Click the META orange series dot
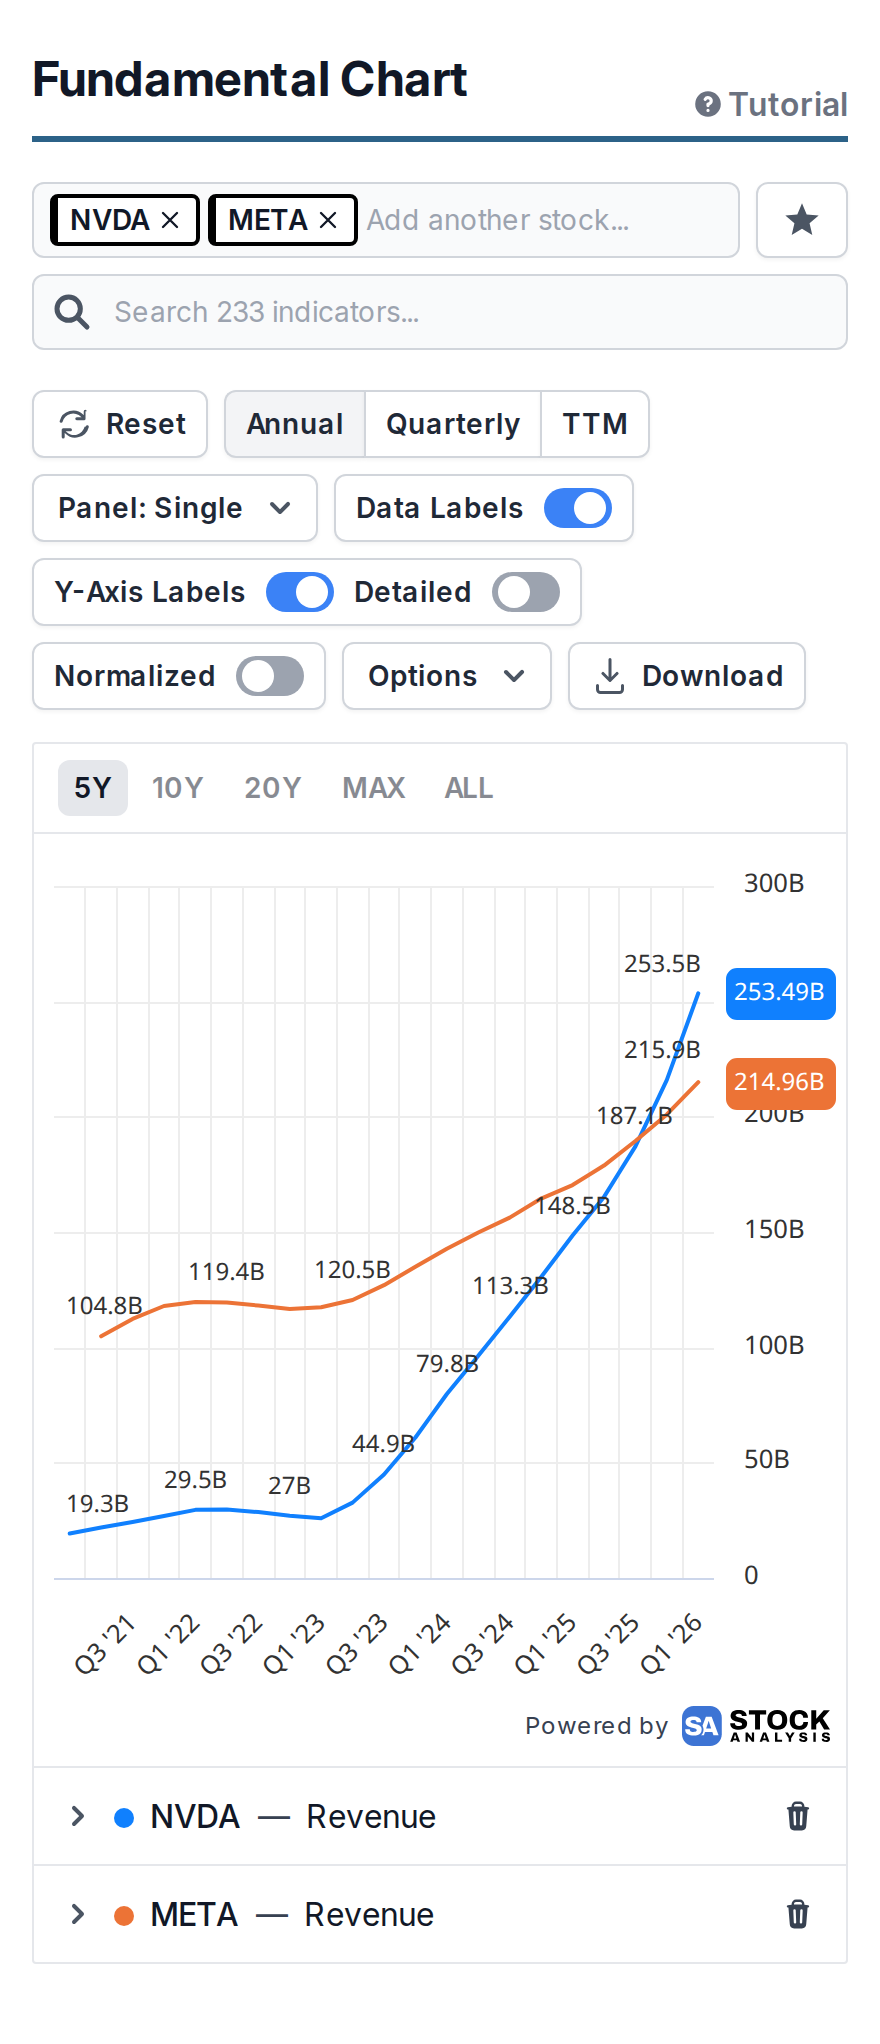Image resolution: width=880 pixels, height=2044 pixels. point(124,1915)
